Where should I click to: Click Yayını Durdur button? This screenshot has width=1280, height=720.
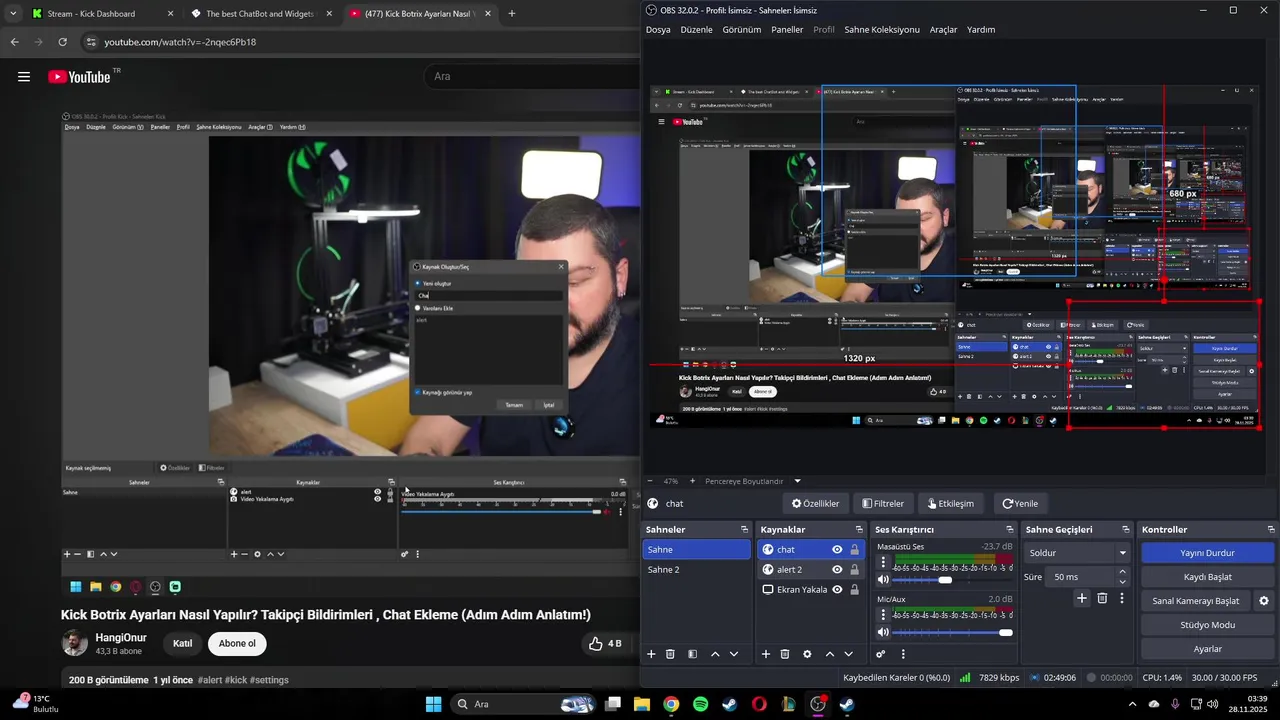[1207, 553]
